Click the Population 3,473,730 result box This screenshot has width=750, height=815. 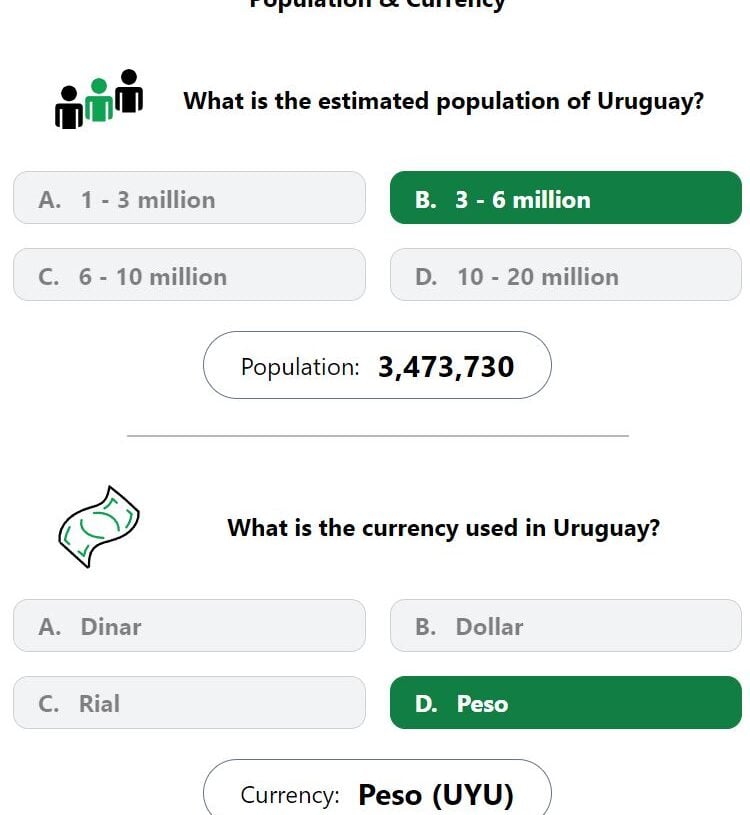[377, 365]
